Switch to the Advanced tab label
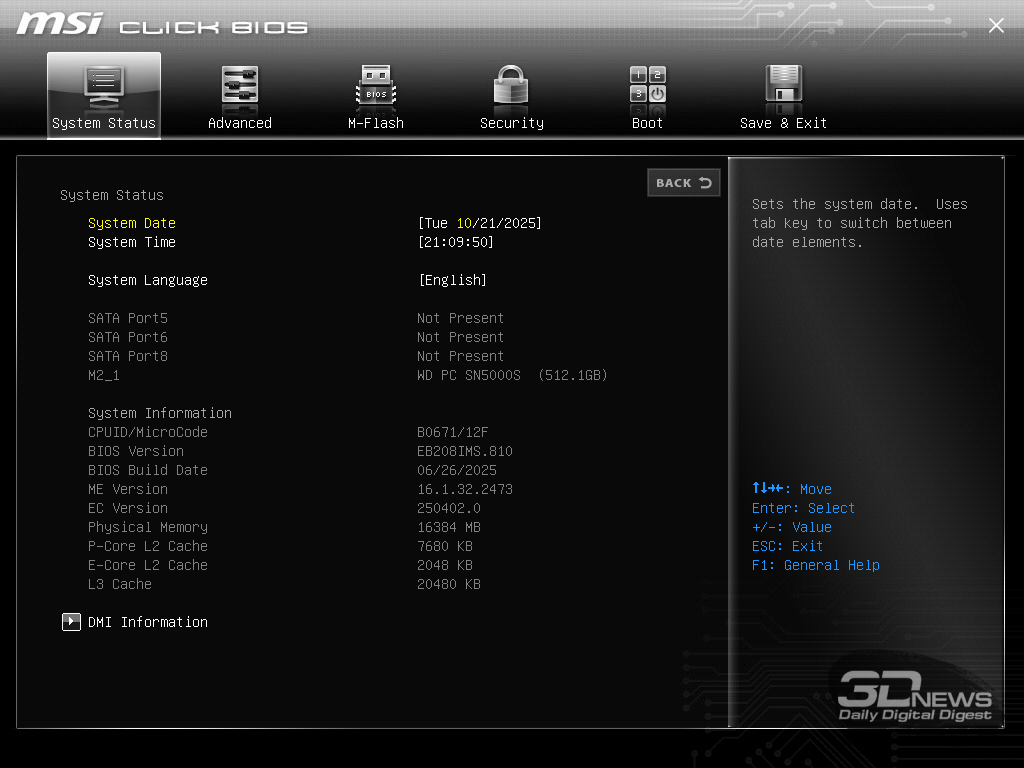 [240, 123]
